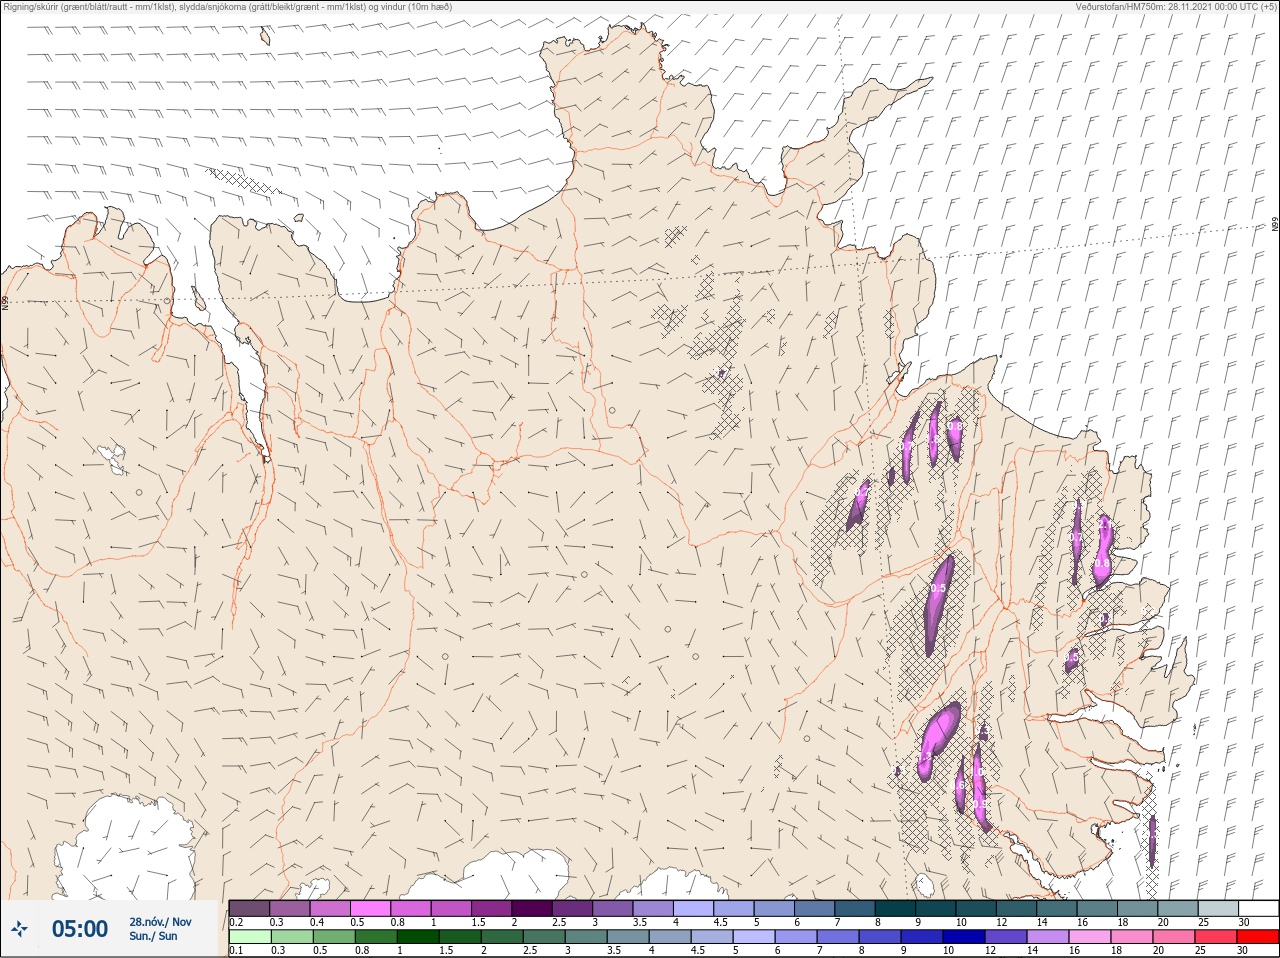Click the Veðurstofan pinwheel logo icon
The height and width of the screenshot is (958, 1280).
point(19,930)
